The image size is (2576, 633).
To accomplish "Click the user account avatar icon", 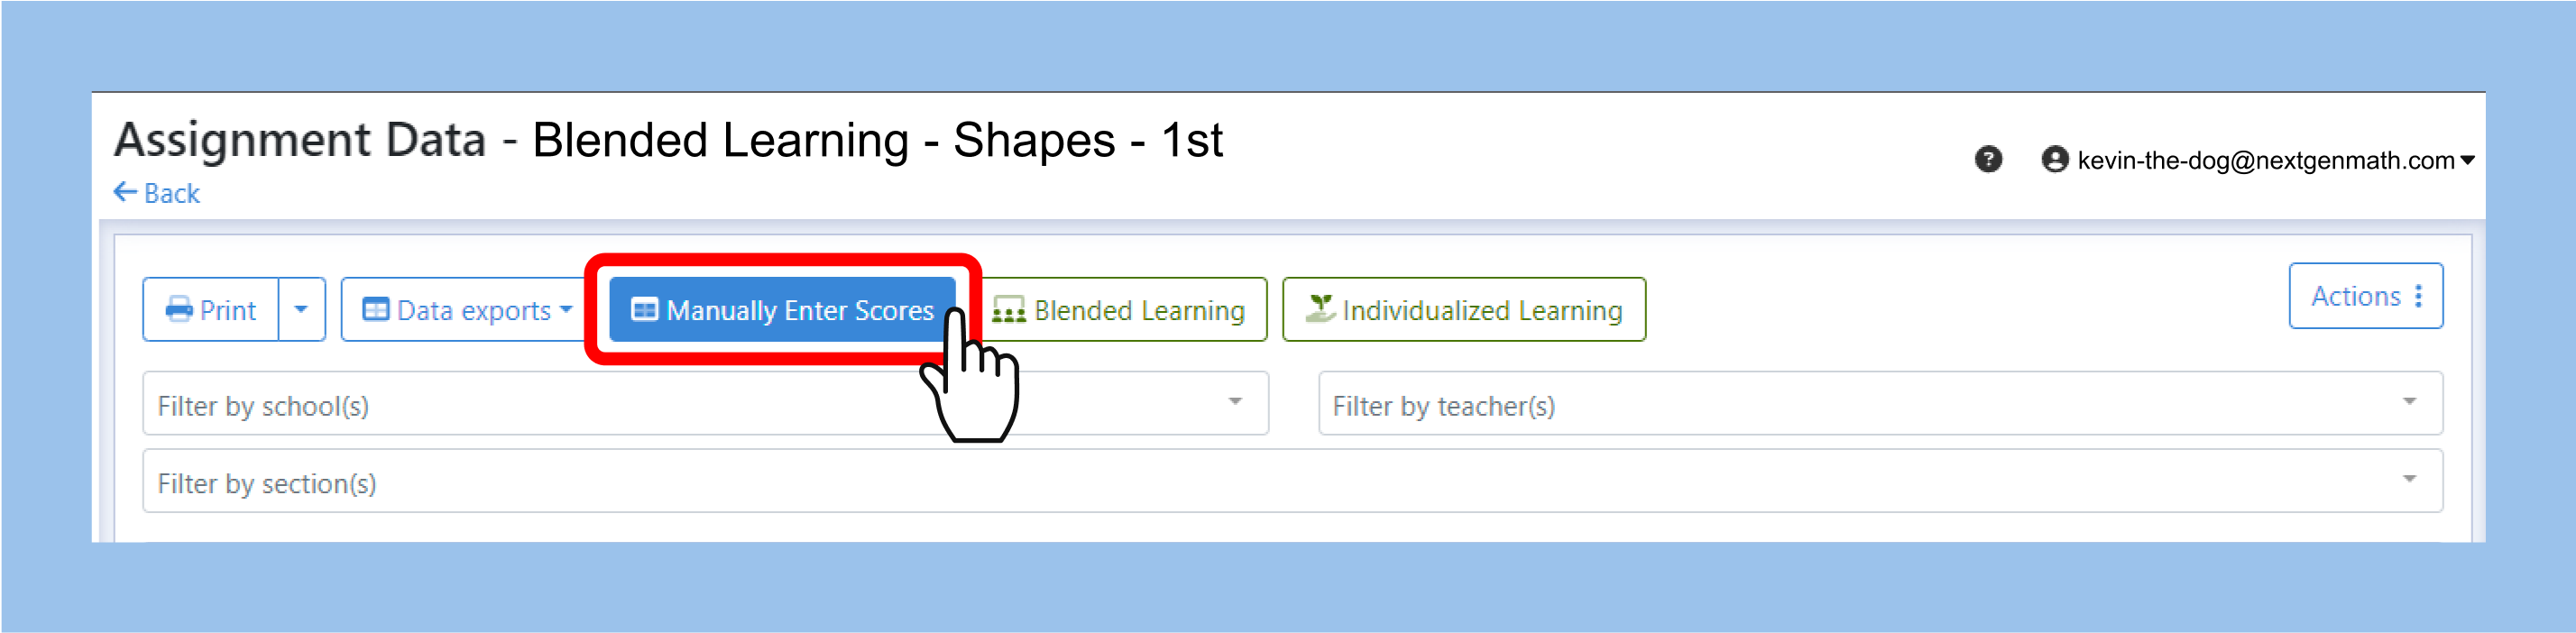I will click(x=2054, y=160).
